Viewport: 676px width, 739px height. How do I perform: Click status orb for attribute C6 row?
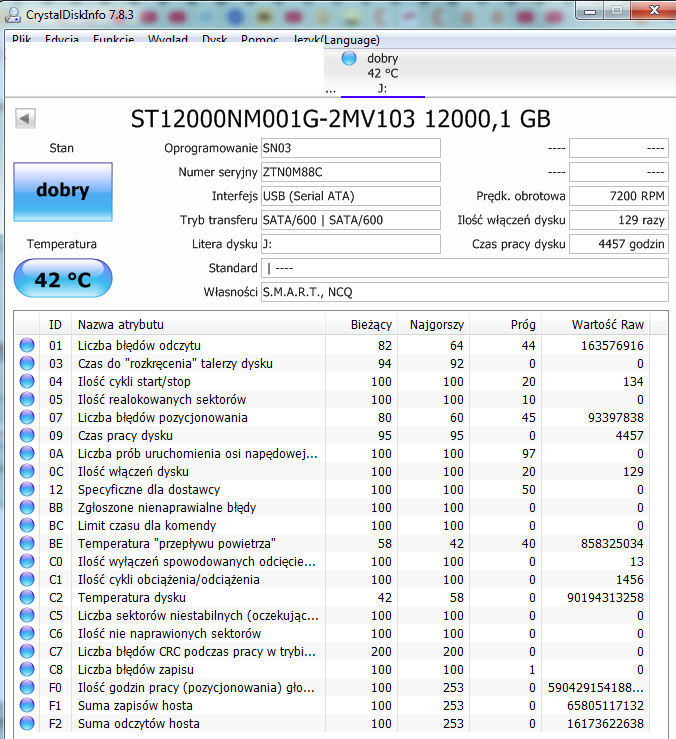click(x=27, y=633)
